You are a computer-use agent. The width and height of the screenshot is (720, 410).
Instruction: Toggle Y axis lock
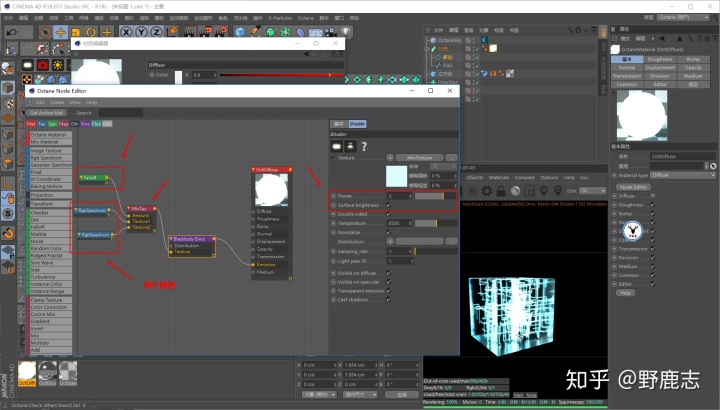141,32
